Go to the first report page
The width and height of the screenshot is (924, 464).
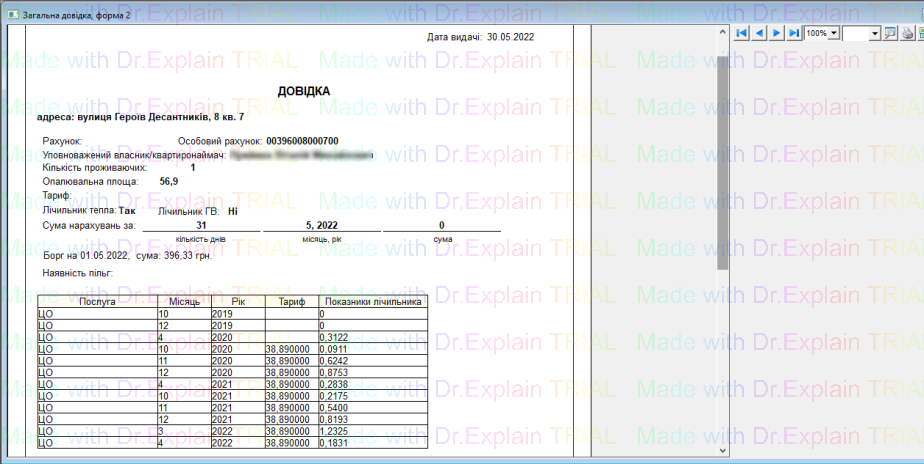[742, 33]
